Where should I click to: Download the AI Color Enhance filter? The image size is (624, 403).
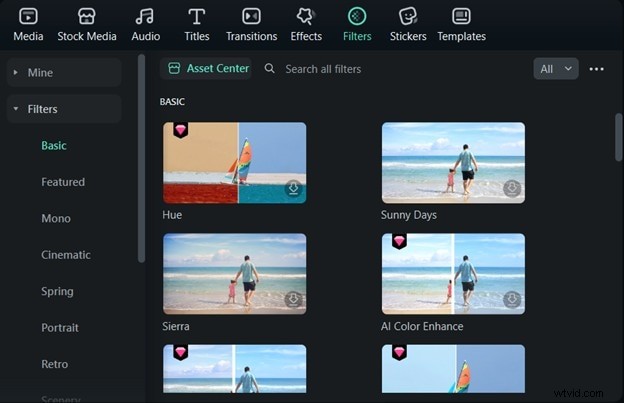click(x=512, y=299)
